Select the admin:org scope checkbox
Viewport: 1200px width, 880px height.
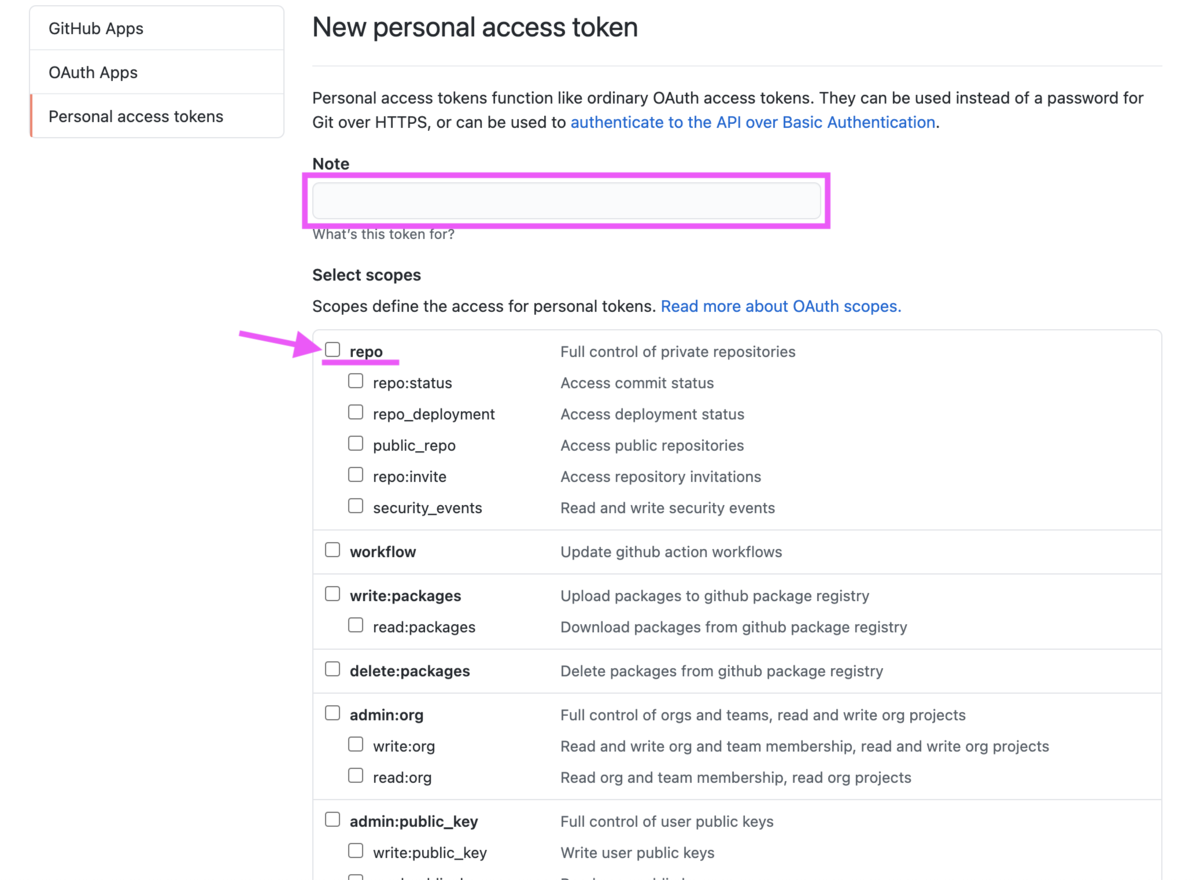[333, 713]
